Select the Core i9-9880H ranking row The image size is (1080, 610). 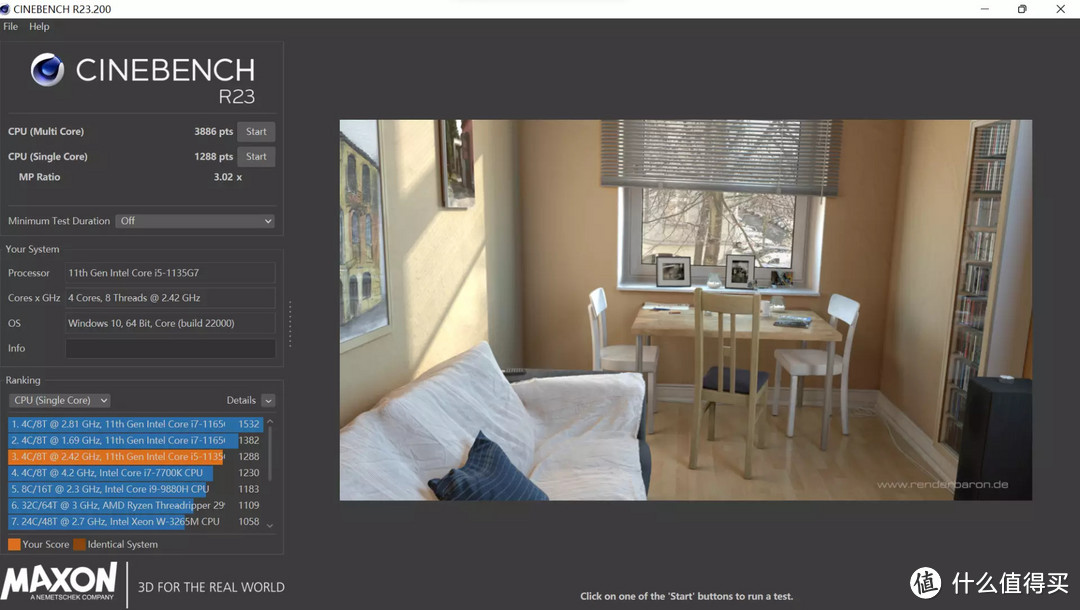136,489
